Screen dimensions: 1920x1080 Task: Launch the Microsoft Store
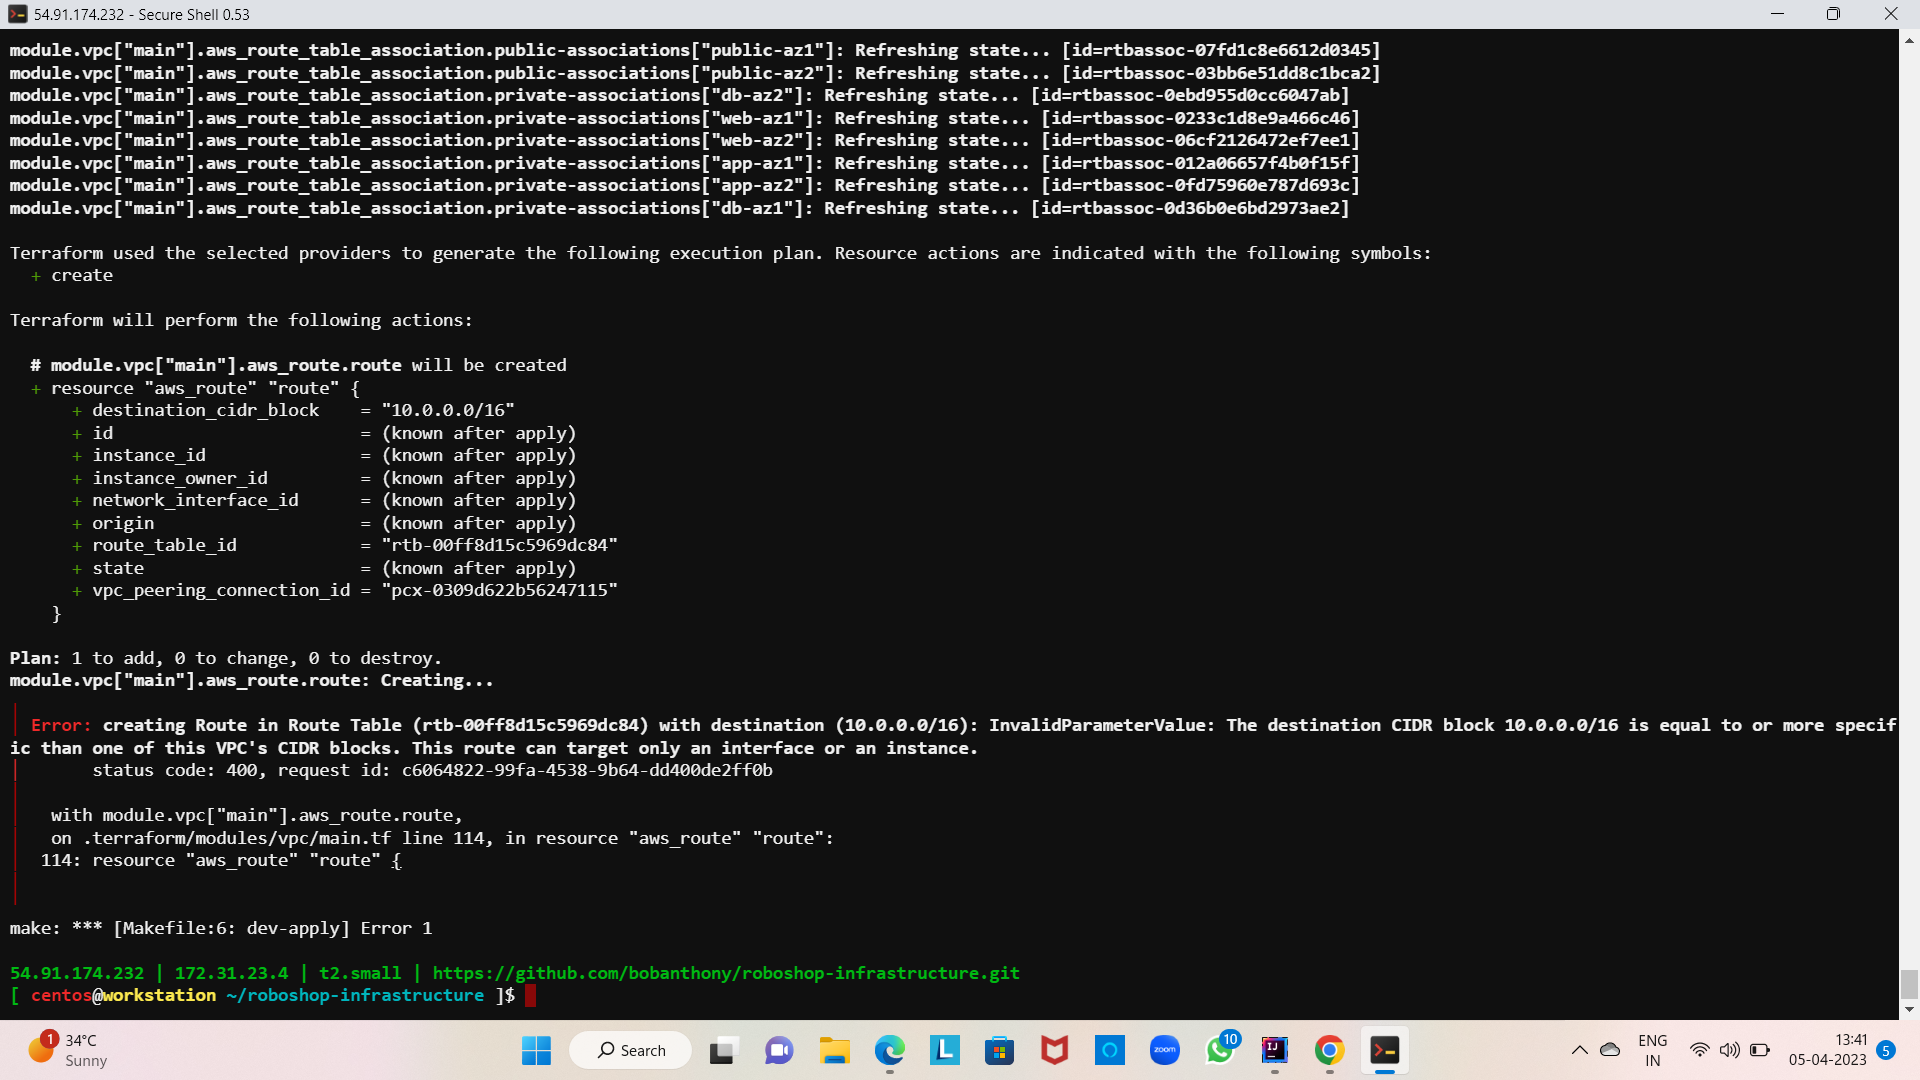tap(999, 1050)
